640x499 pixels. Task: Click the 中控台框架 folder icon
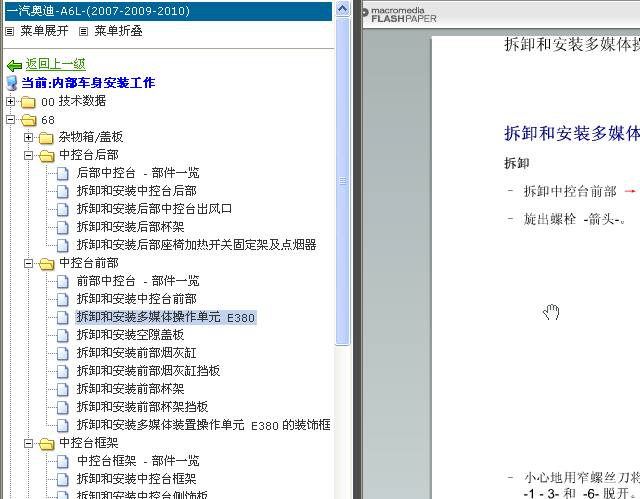tap(47, 444)
